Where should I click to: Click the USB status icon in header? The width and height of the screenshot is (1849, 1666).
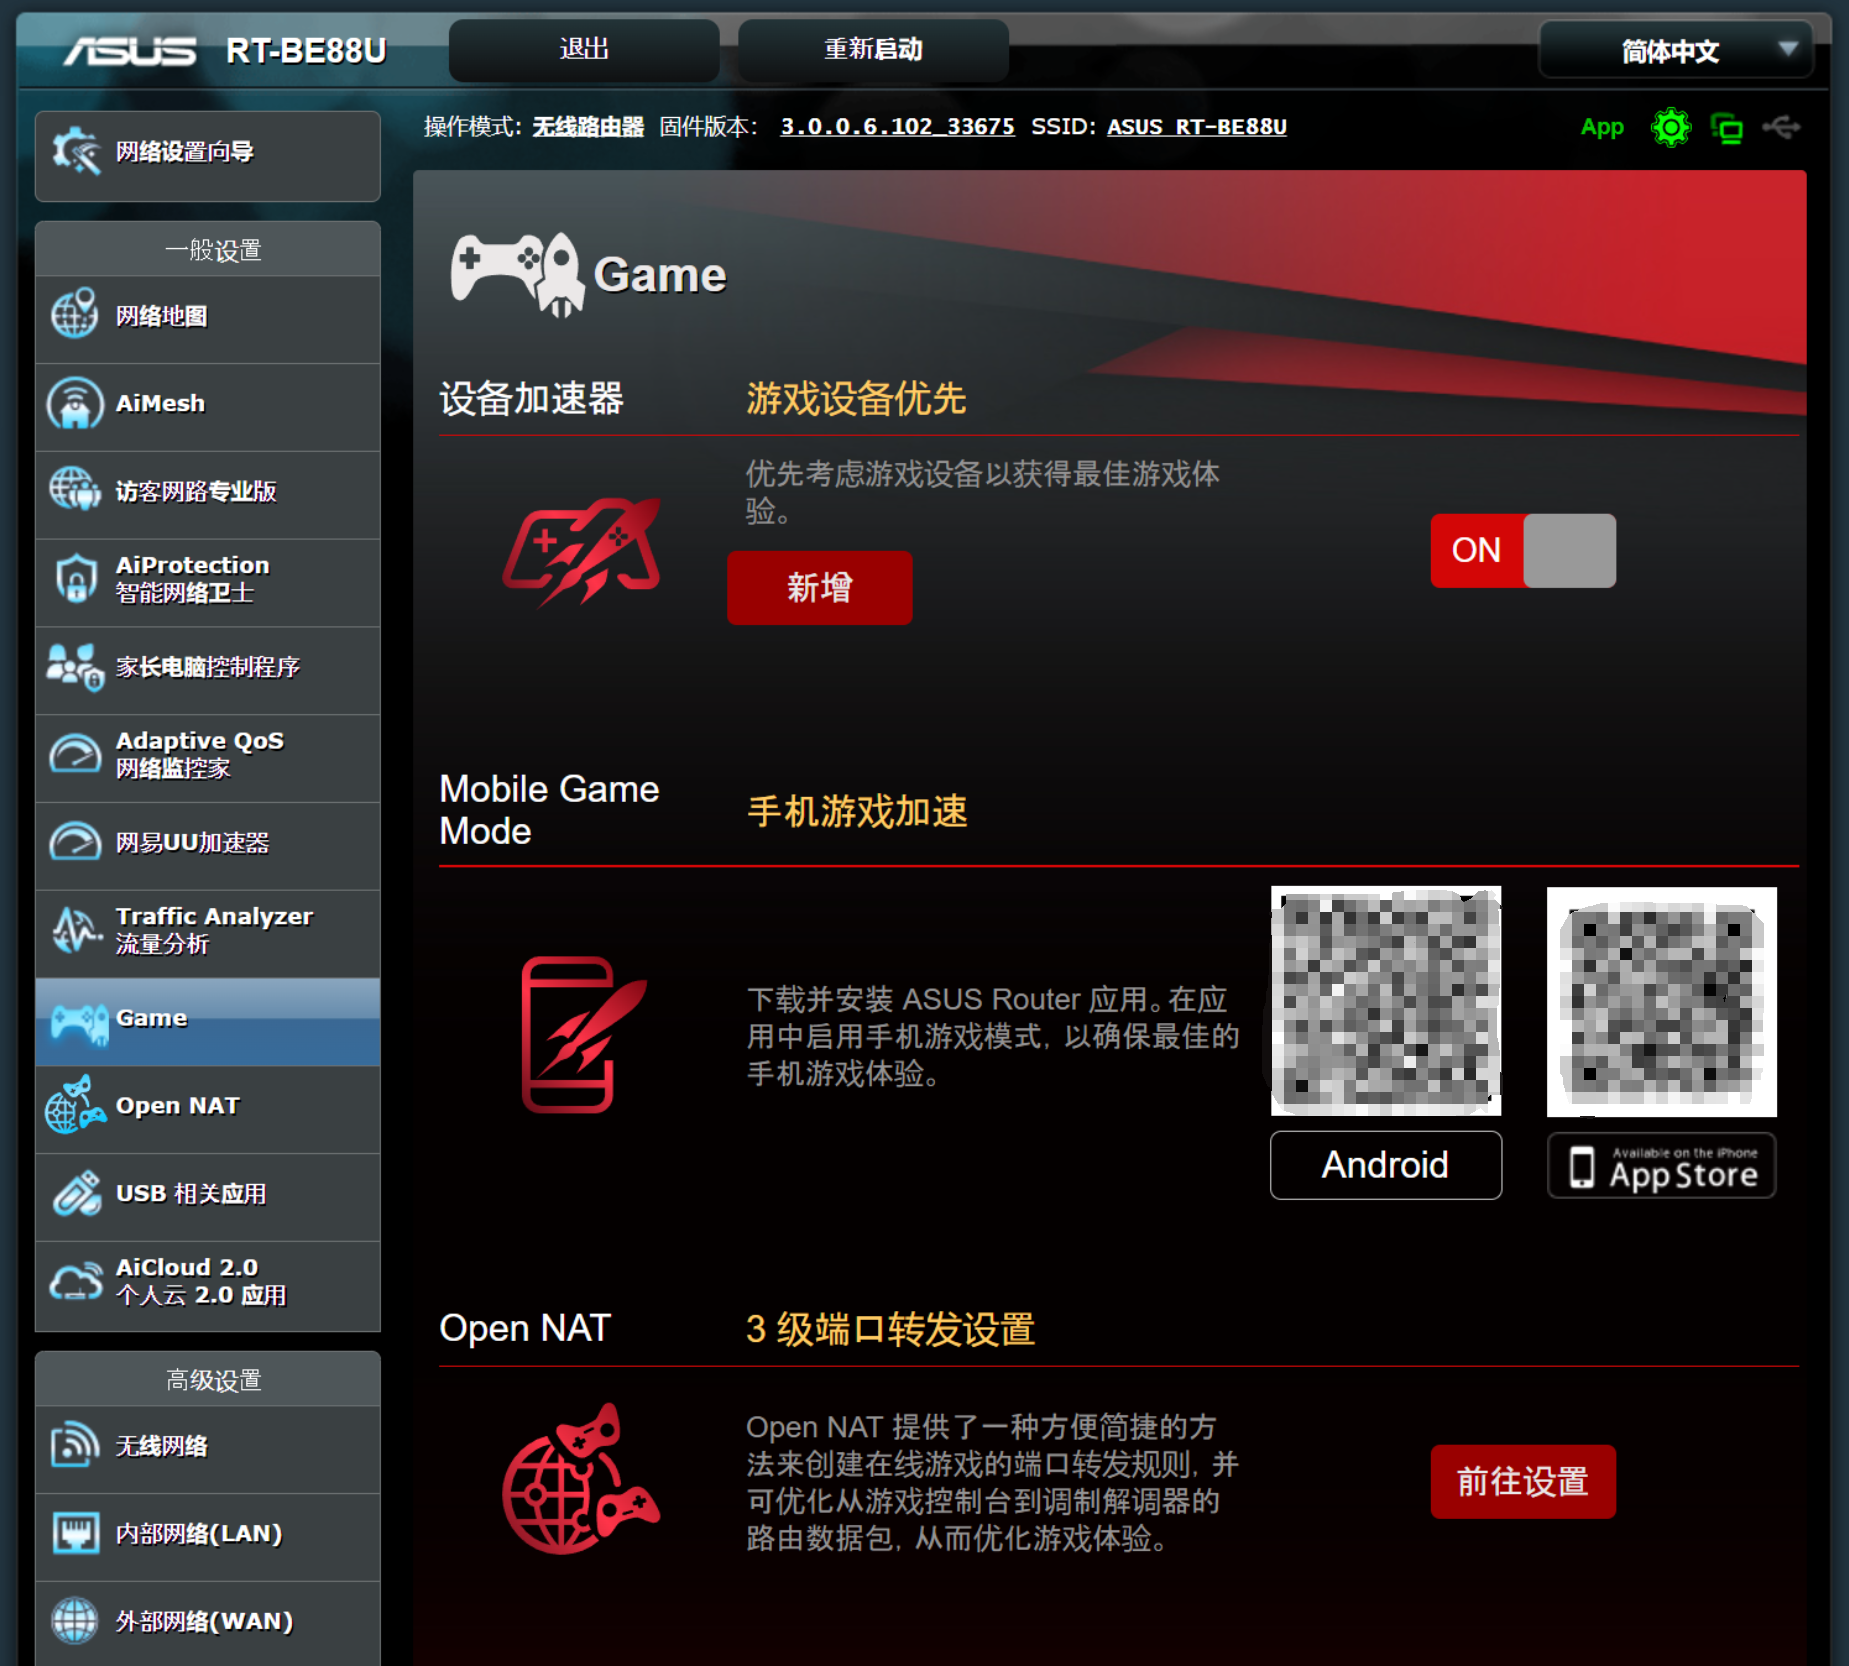(x=1781, y=127)
